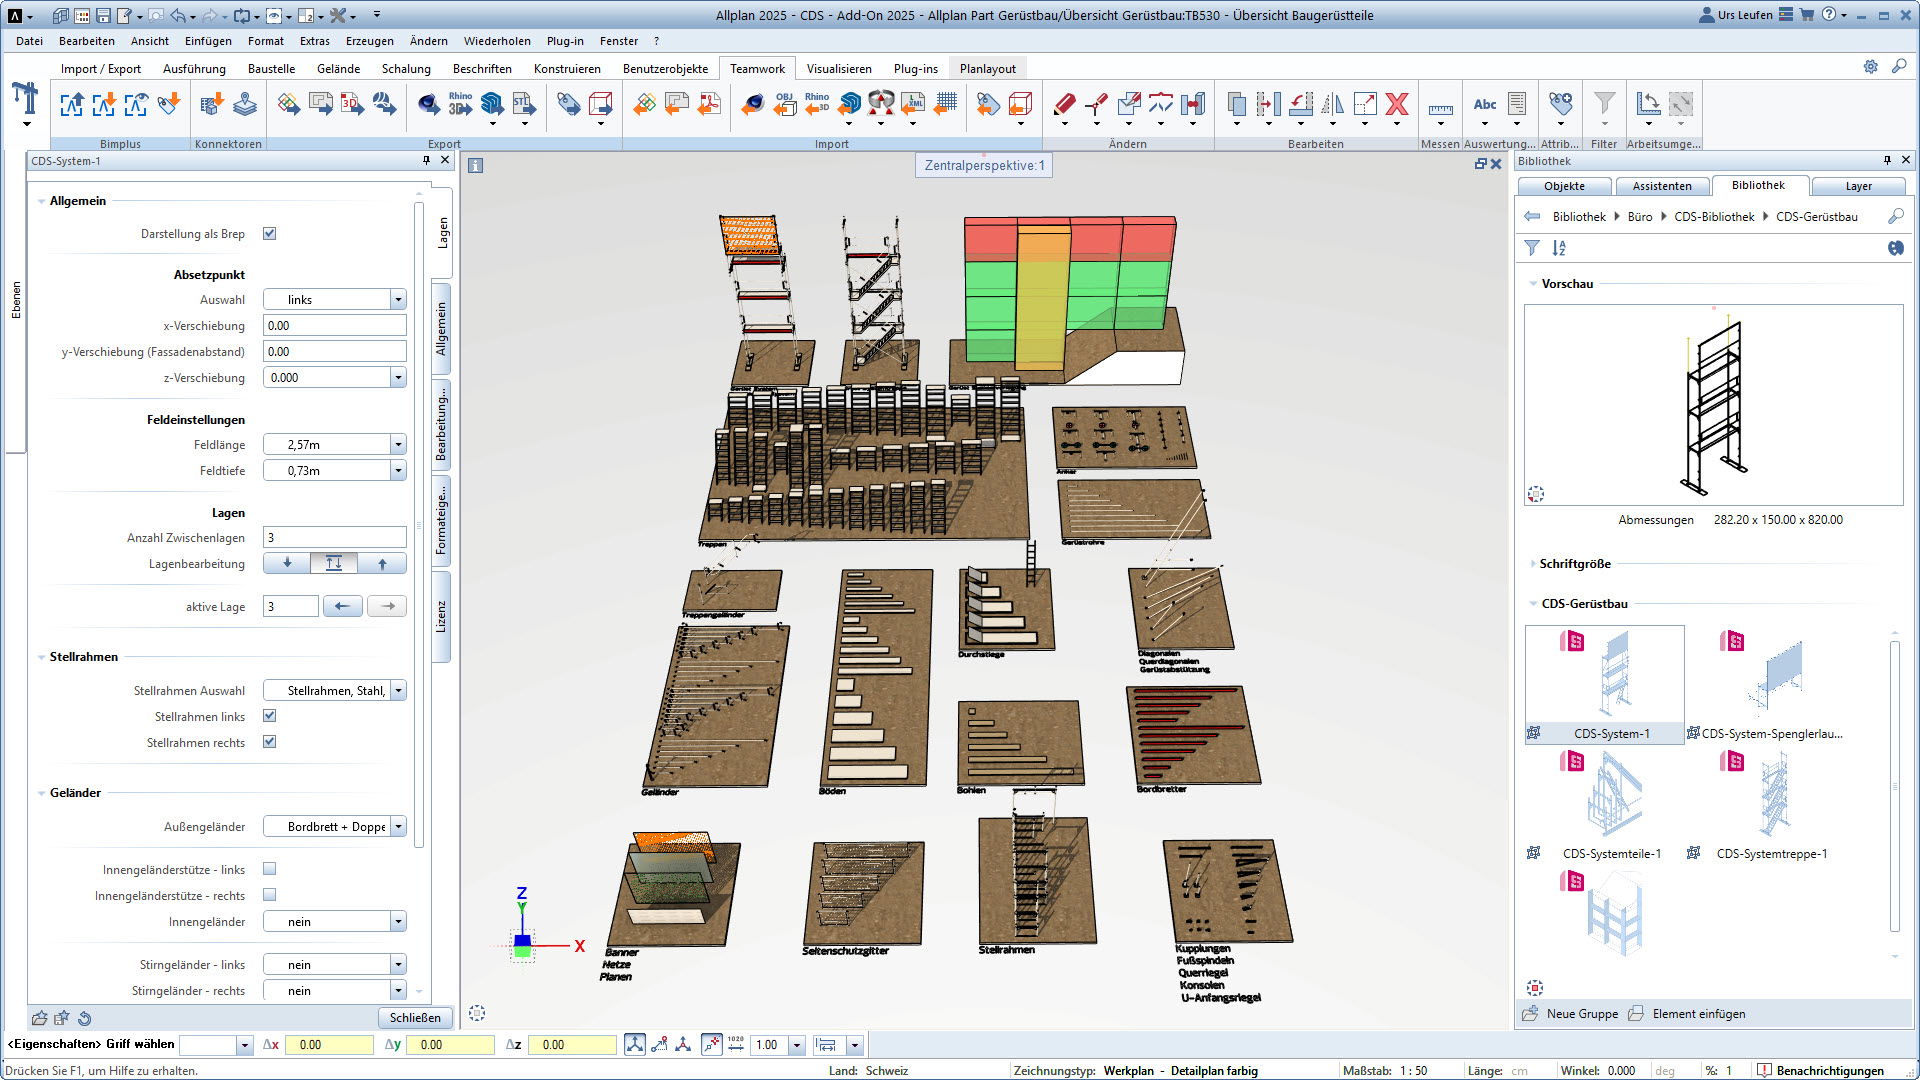Screen dimensions: 1920x1080
Task: Click the search magnifier in Bibliothek path
Action: coord(1895,216)
